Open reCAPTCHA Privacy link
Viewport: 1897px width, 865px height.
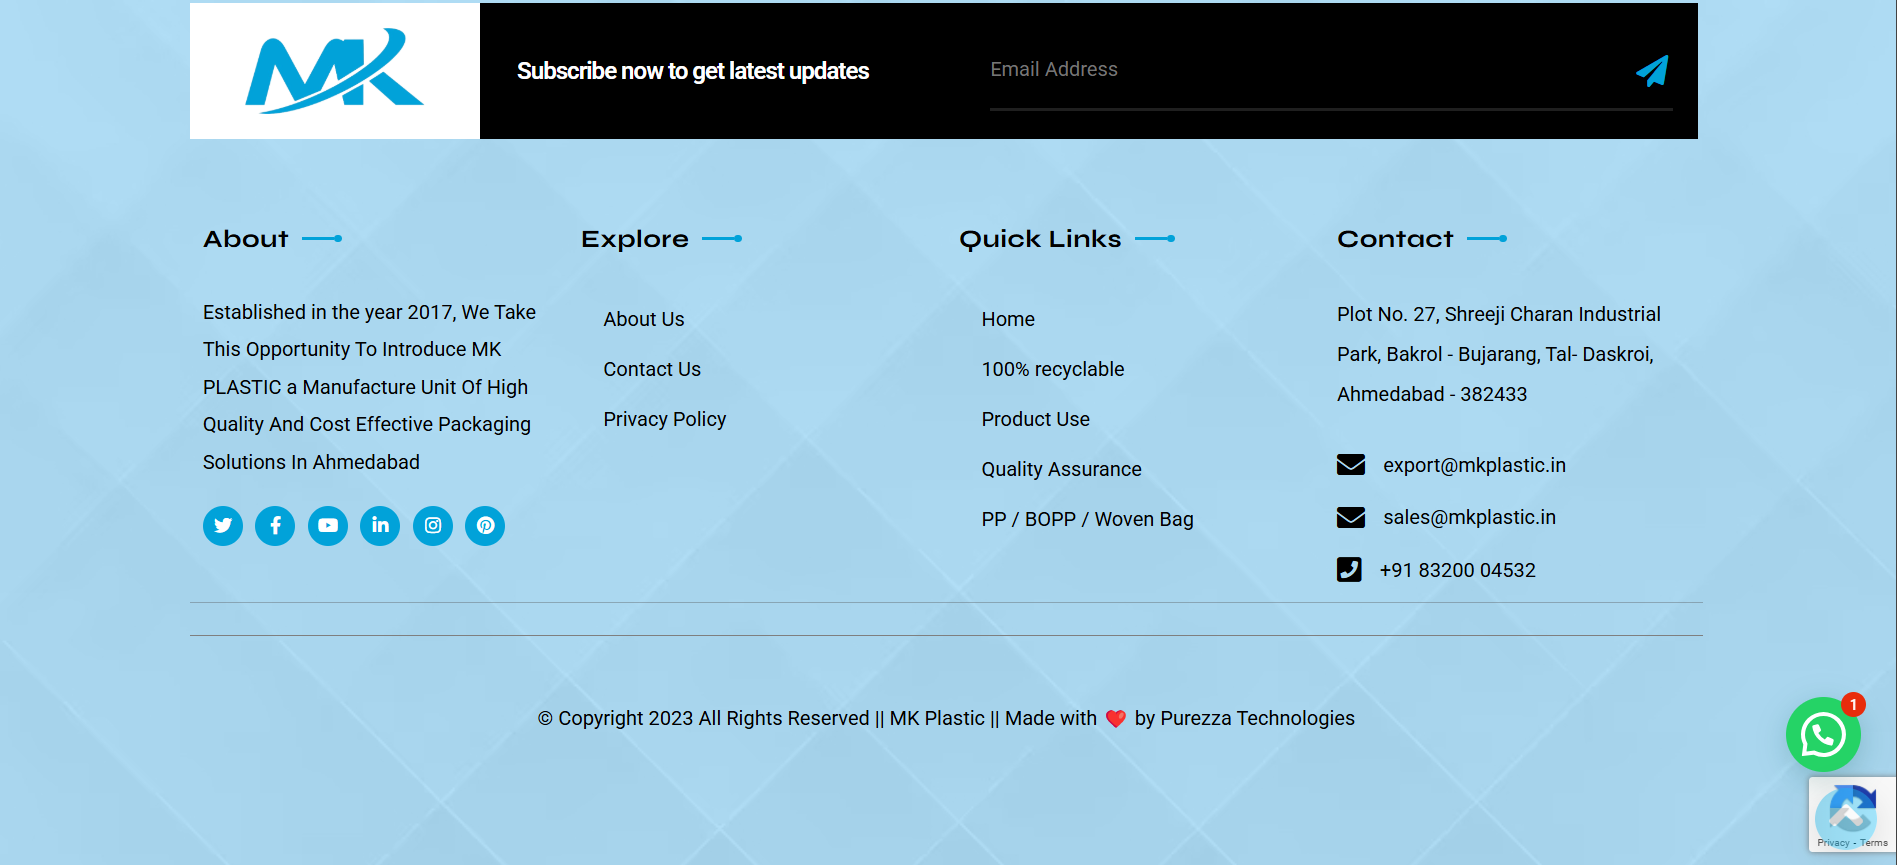pyautogui.click(x=1833, y=843)
